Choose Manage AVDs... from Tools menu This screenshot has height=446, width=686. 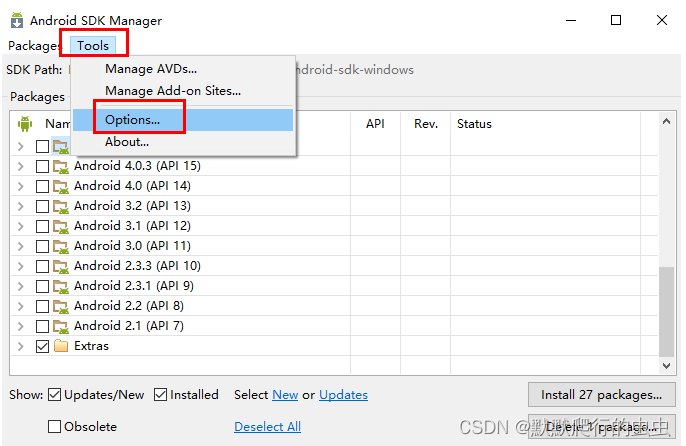click(151, 69)
